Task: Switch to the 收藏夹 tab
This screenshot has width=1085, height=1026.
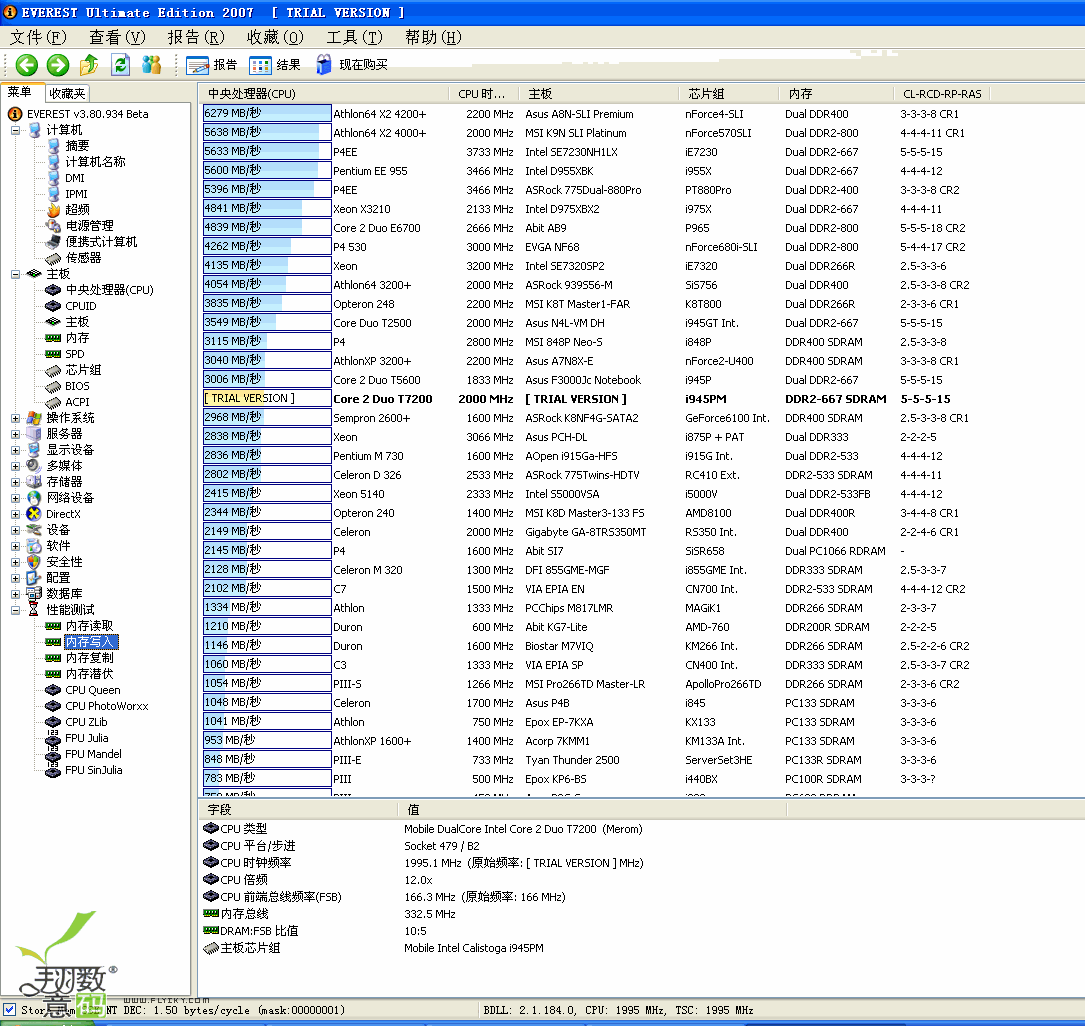Action: [67, 93]
